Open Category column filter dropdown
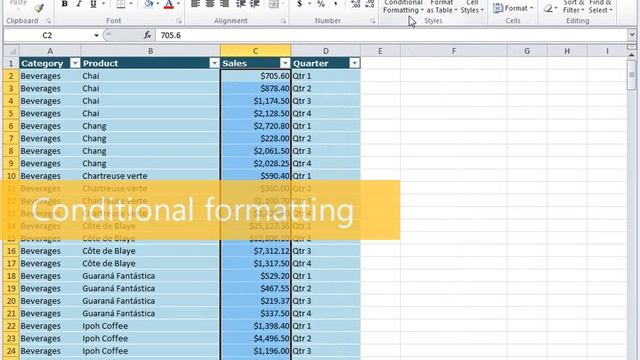The width and height of the screenshot is (640, 360). tap(75, 63)
